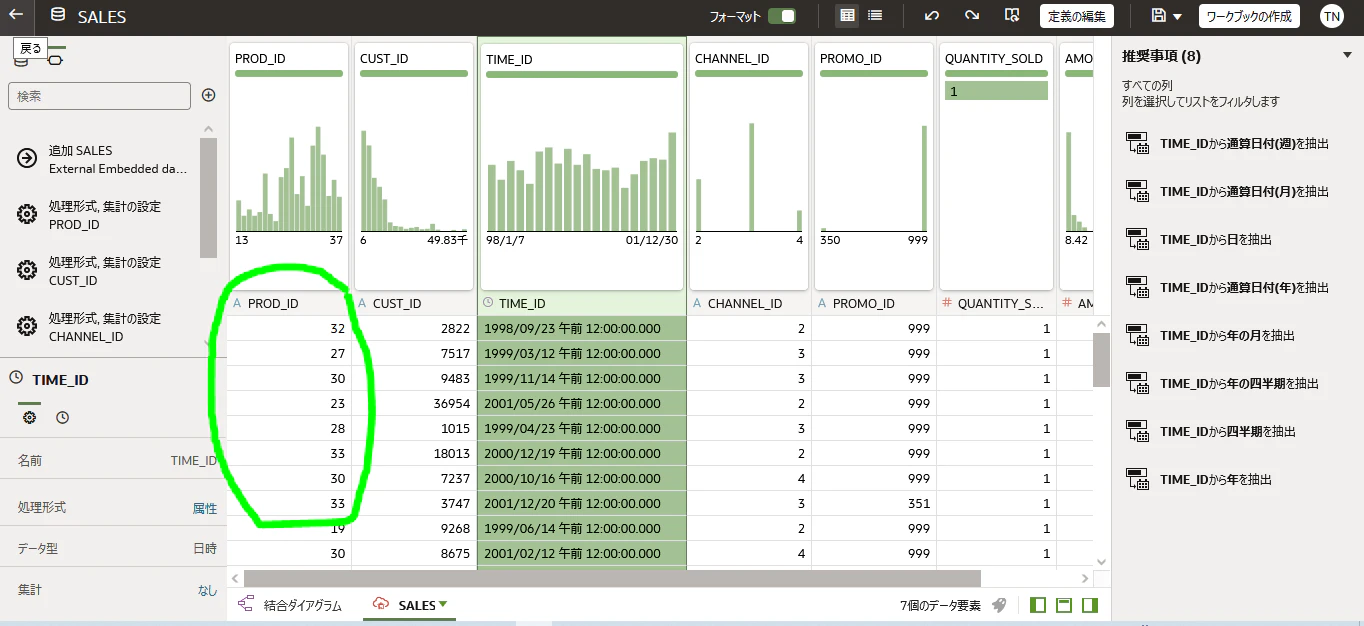Image resolution: width=1364 pixels, height=626 pixels.
Task: Select the CHANNEL_ID column header
Action: point(749,303)
